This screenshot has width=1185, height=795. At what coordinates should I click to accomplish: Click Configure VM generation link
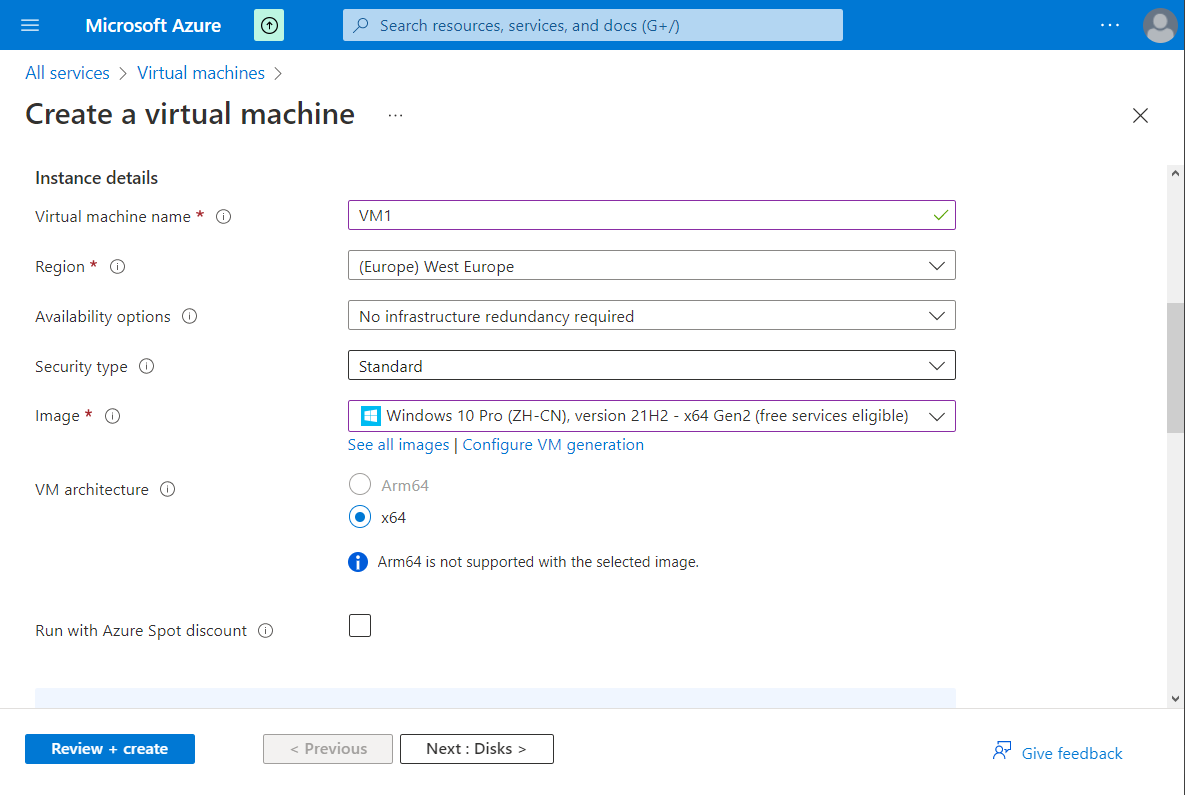click(553, 445)
